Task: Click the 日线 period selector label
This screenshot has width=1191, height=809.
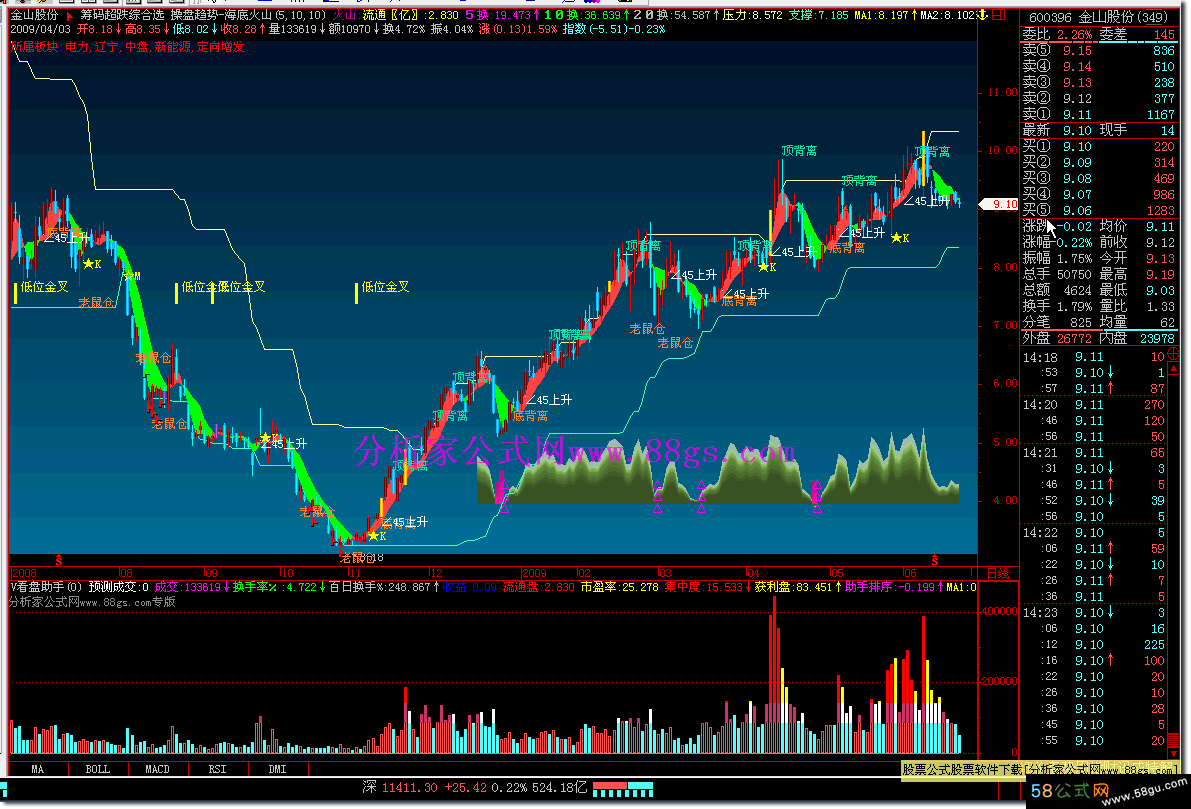Action: click(998, 574)
